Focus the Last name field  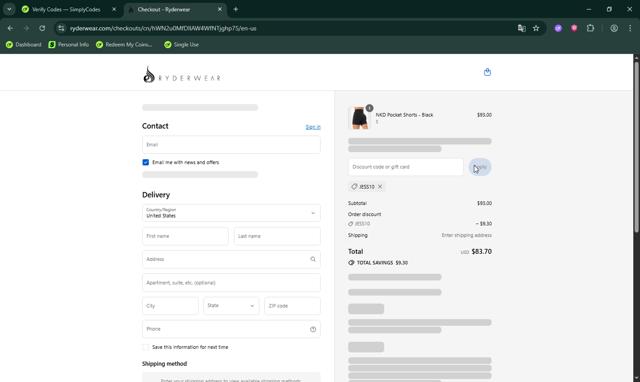(277, 236)
